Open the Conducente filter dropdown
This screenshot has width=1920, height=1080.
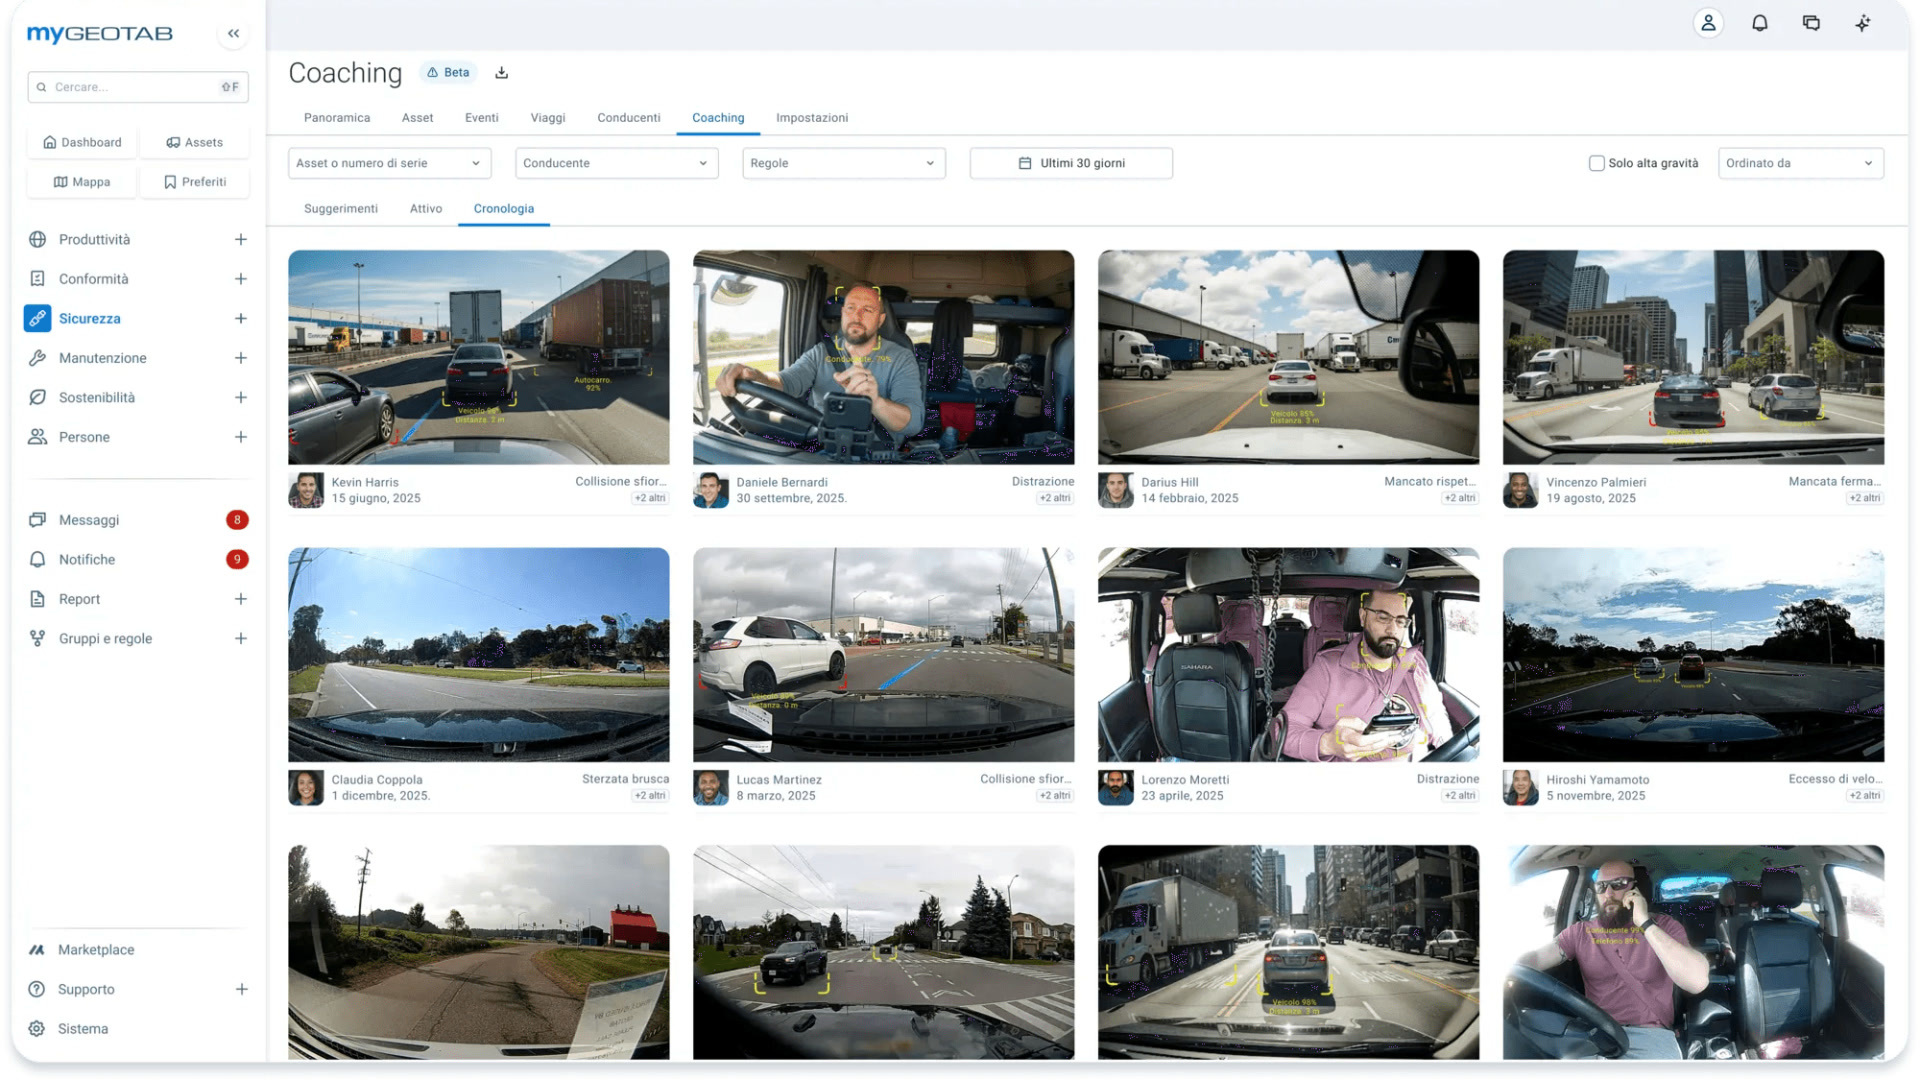(x=616, y=163)
